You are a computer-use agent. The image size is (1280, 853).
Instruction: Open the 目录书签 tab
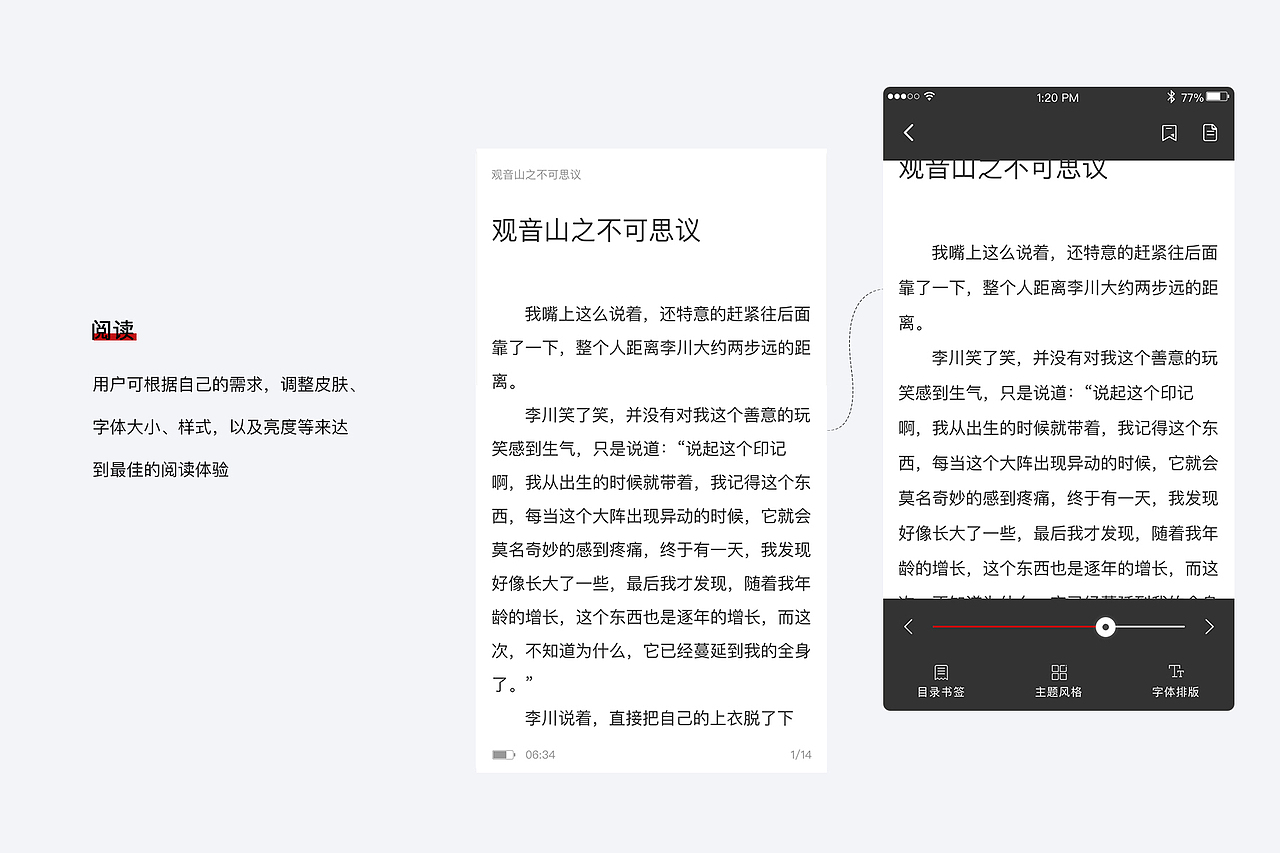(941, 681)
